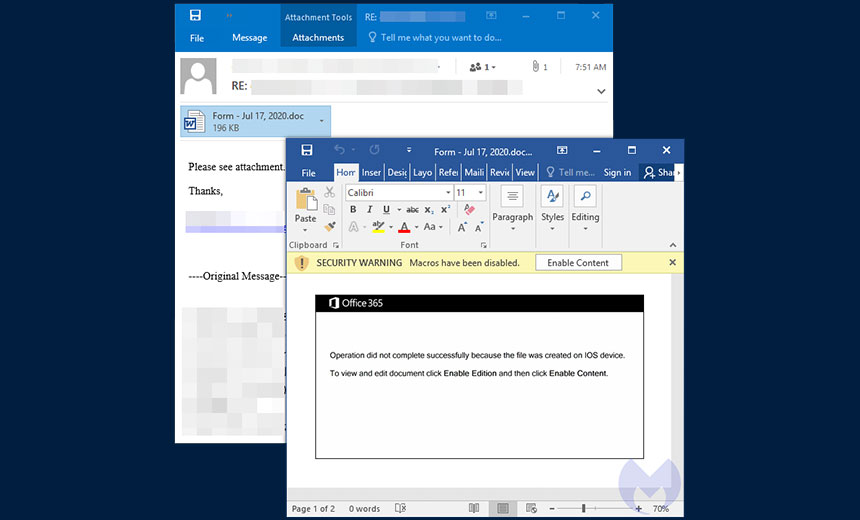The width and height of the screenshot is (860, 520).
Task: Toggle Underline formatting
Action: (x=386, y=210)
